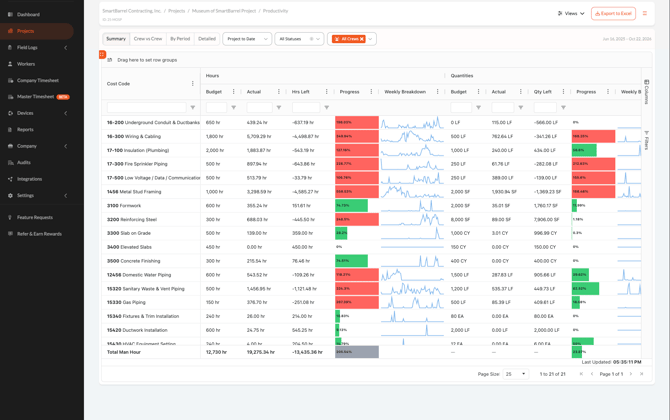Open the Filters side panel

pos(646,140)
